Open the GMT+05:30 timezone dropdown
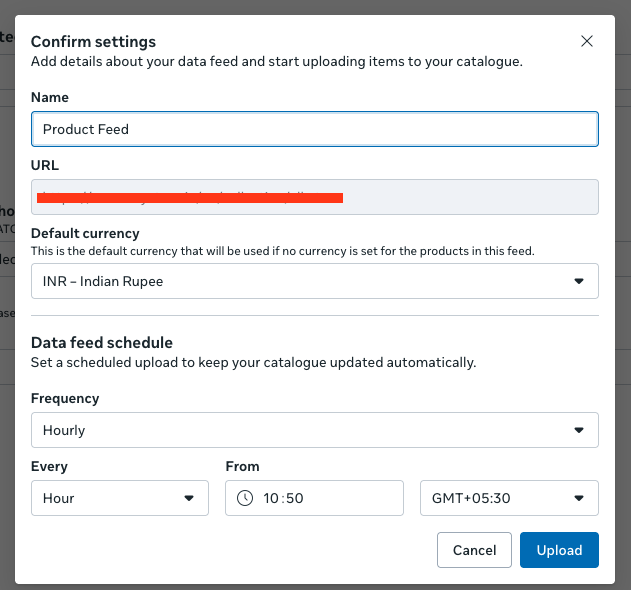The image size is (631, 590). [508, 498]
